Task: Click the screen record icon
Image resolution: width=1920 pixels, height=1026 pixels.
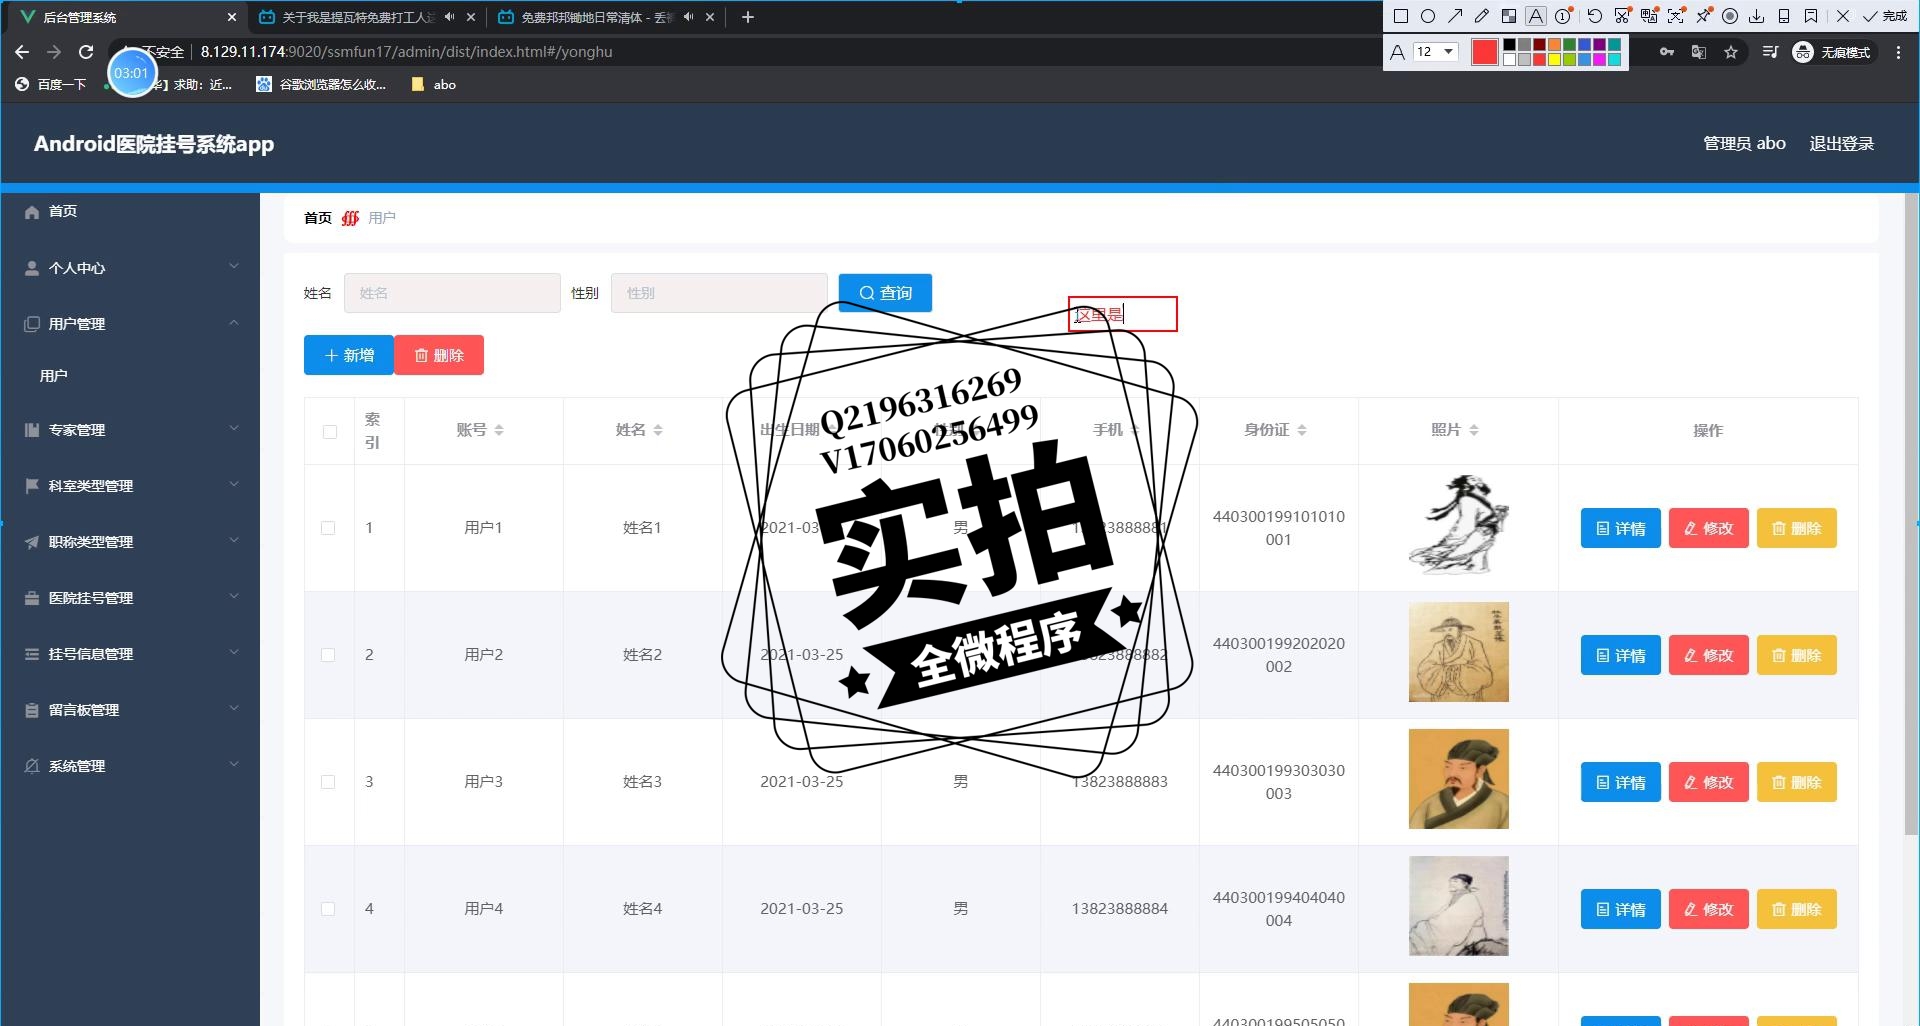Action: pyautogui.click(x=1730, y=16)
